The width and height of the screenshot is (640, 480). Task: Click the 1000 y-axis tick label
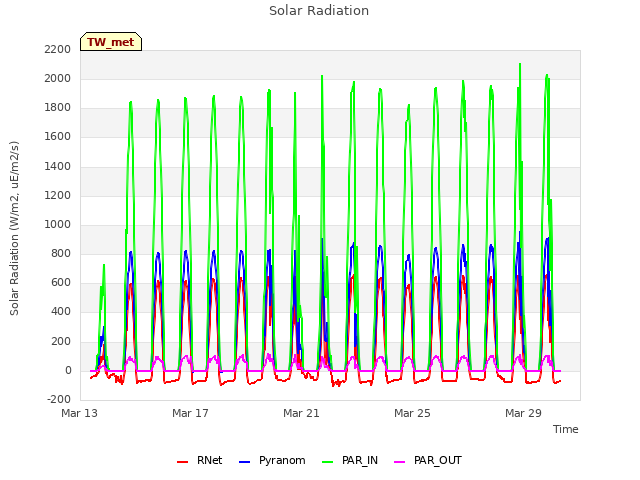click(58, 224)
